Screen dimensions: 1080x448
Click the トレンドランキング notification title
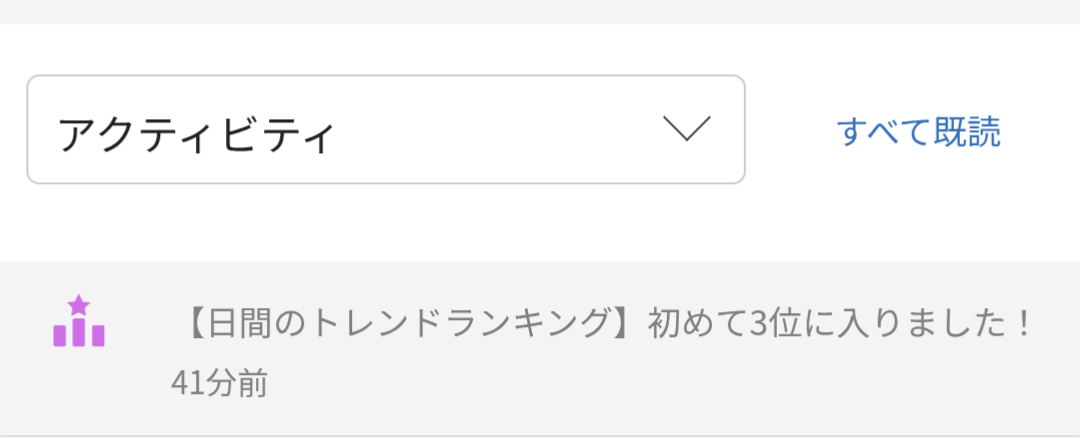coord(410,324)
